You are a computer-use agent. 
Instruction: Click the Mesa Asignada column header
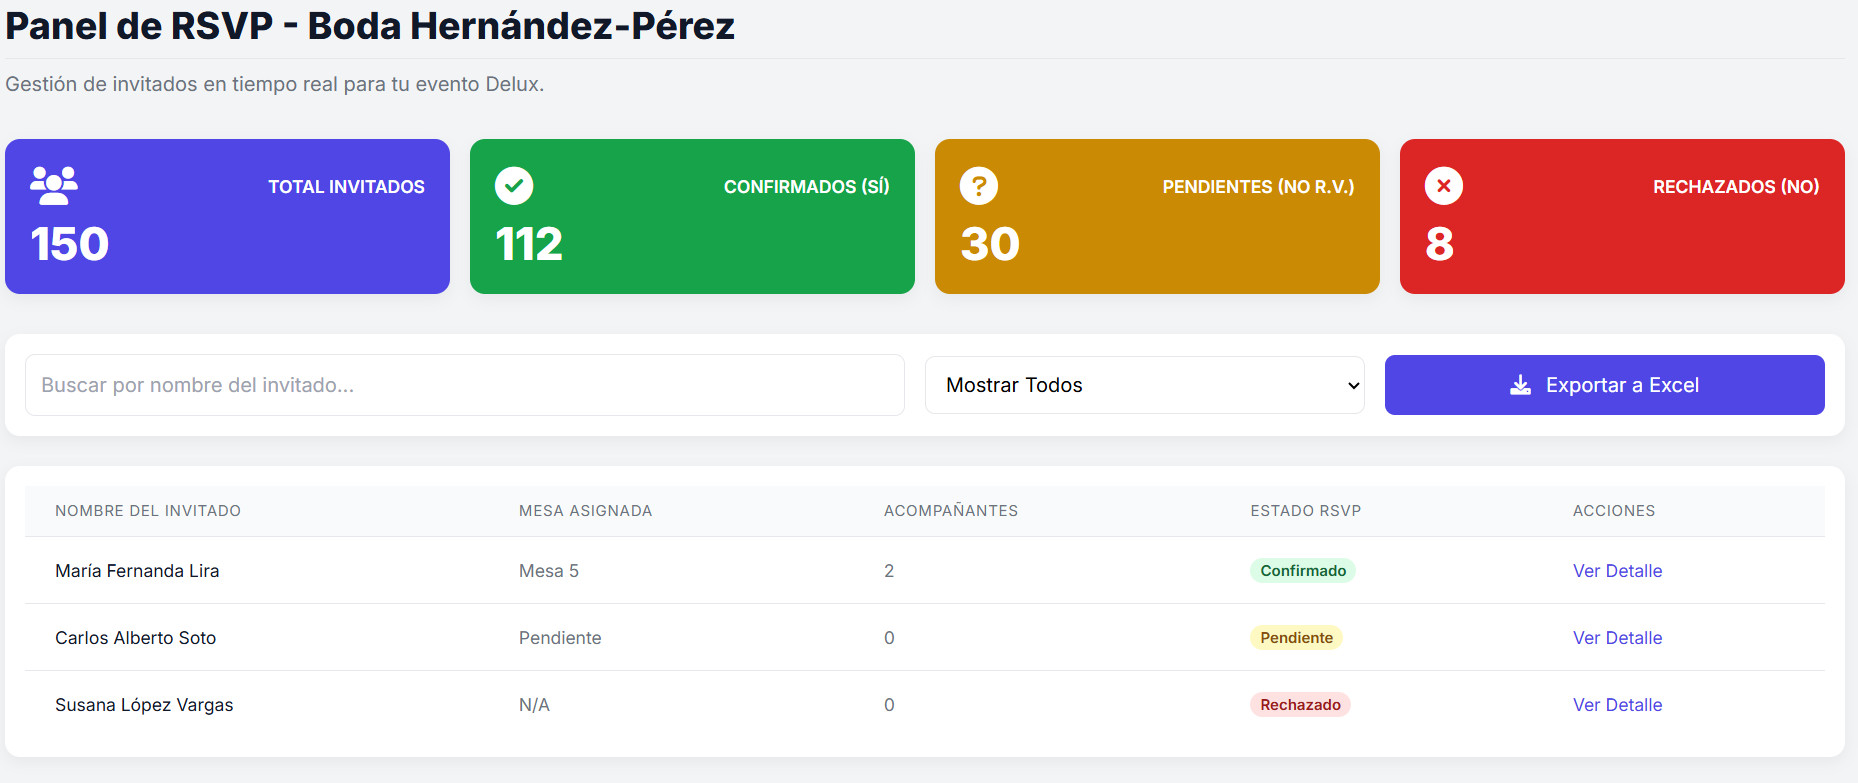[585, 511]
